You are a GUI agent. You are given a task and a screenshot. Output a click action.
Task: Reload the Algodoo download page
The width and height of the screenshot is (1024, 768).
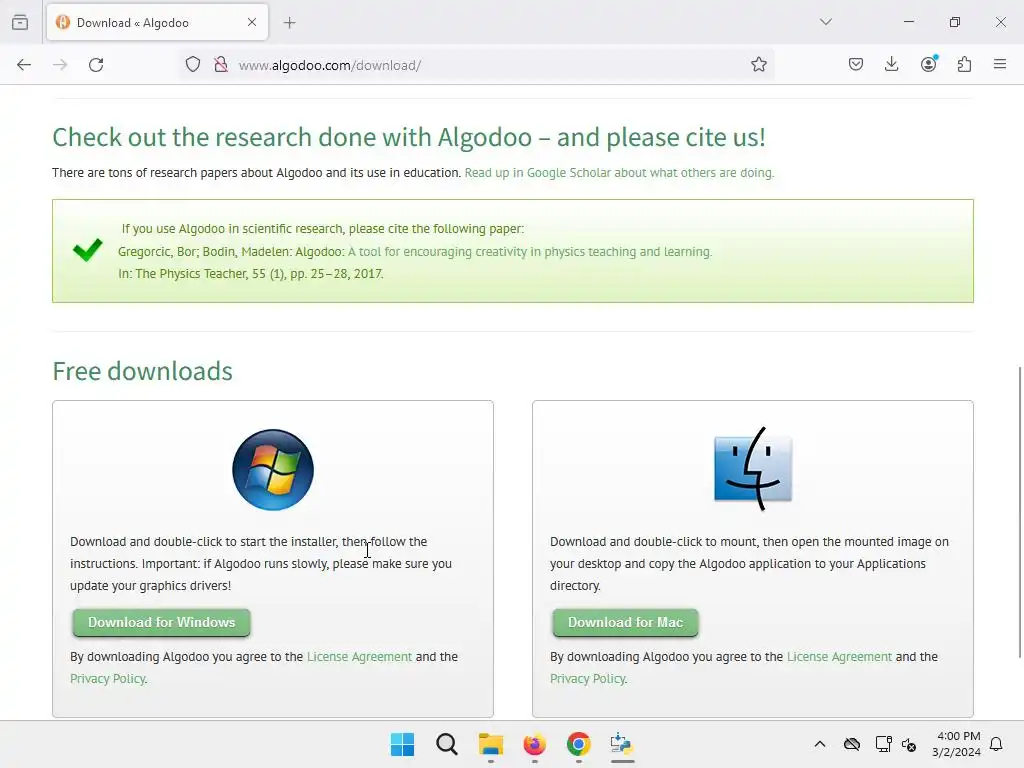96,65
